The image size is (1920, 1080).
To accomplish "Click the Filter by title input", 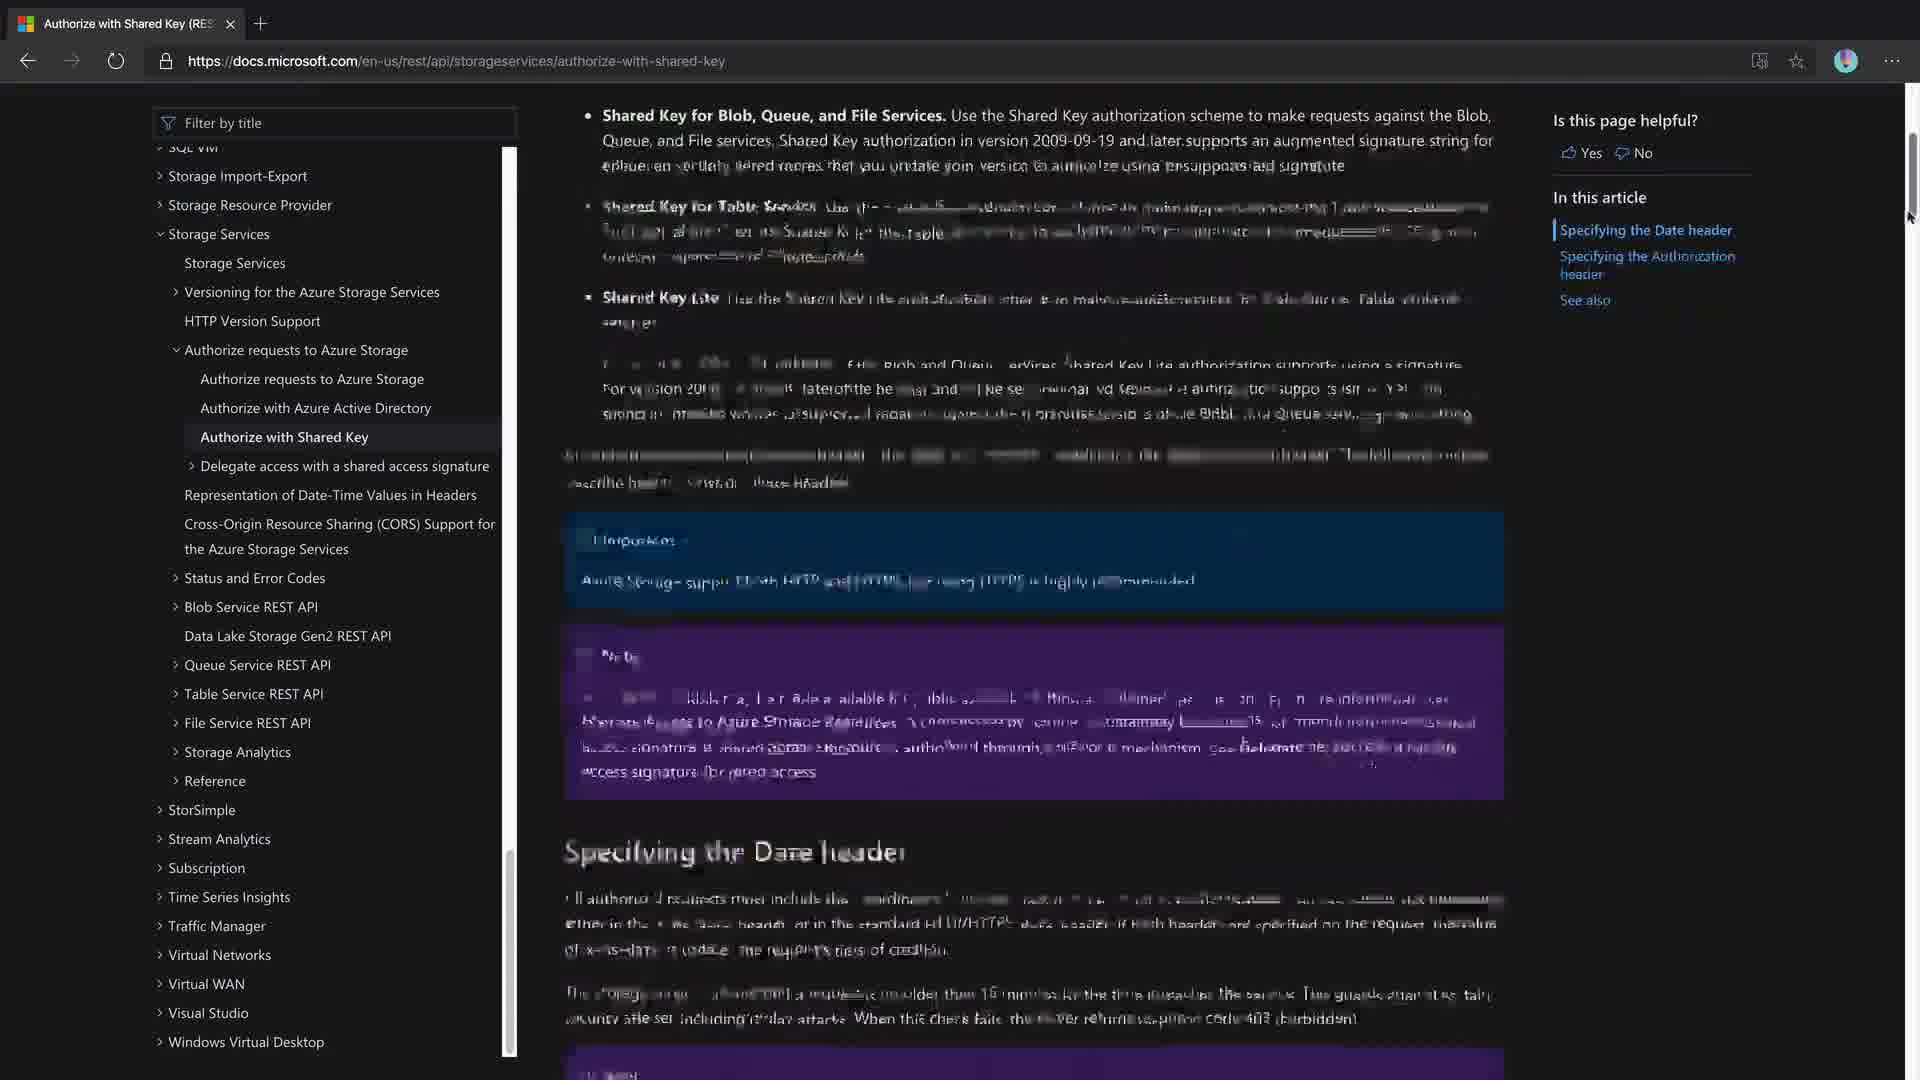I will pyautogui.click(x=335, y=123).
